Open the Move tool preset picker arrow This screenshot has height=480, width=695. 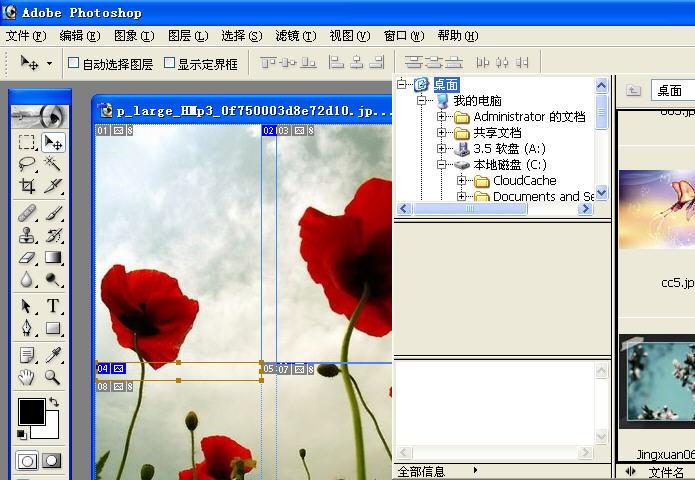click(x=50, y=63)
